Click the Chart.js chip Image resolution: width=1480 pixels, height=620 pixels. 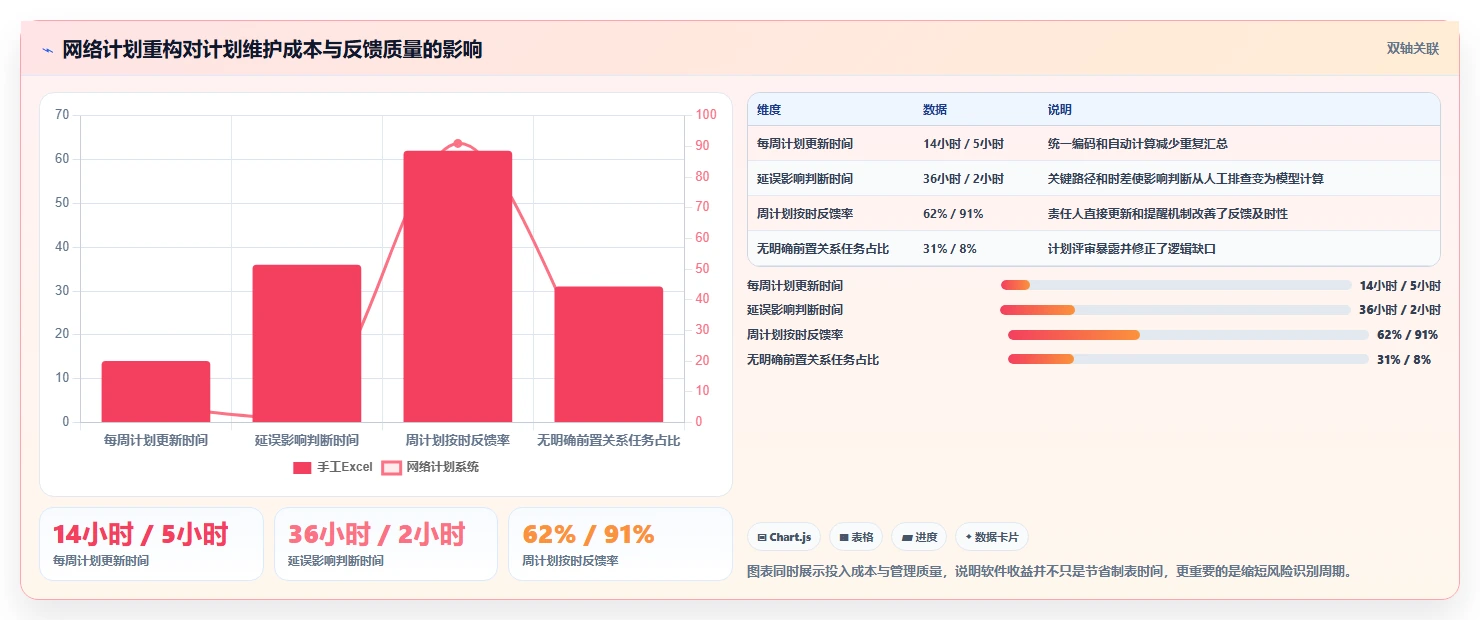(784, 537)
